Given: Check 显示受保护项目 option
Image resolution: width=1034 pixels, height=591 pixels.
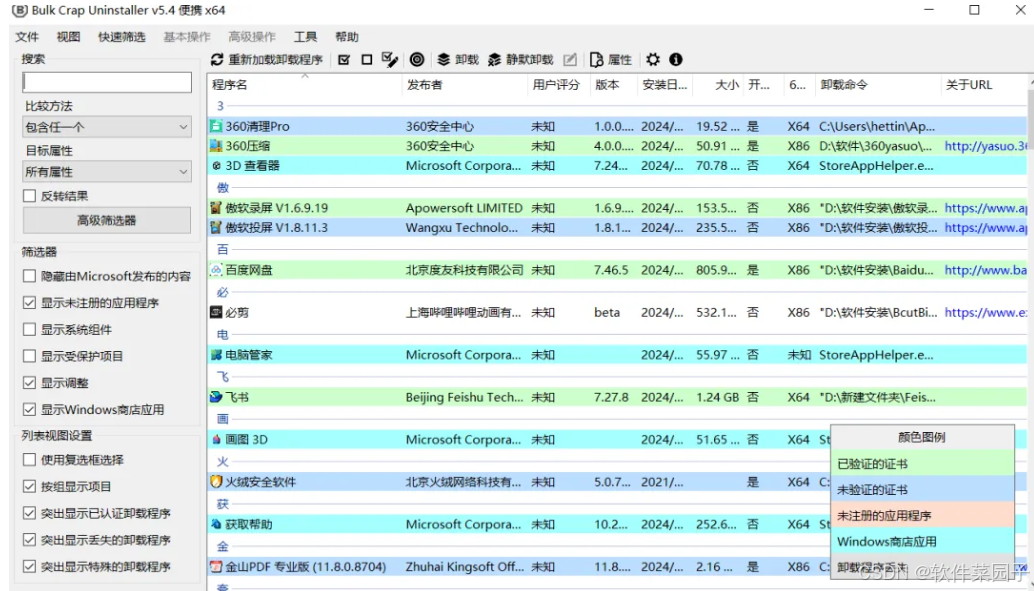Looking at the screenshot, I should click(x=29, y=356).
